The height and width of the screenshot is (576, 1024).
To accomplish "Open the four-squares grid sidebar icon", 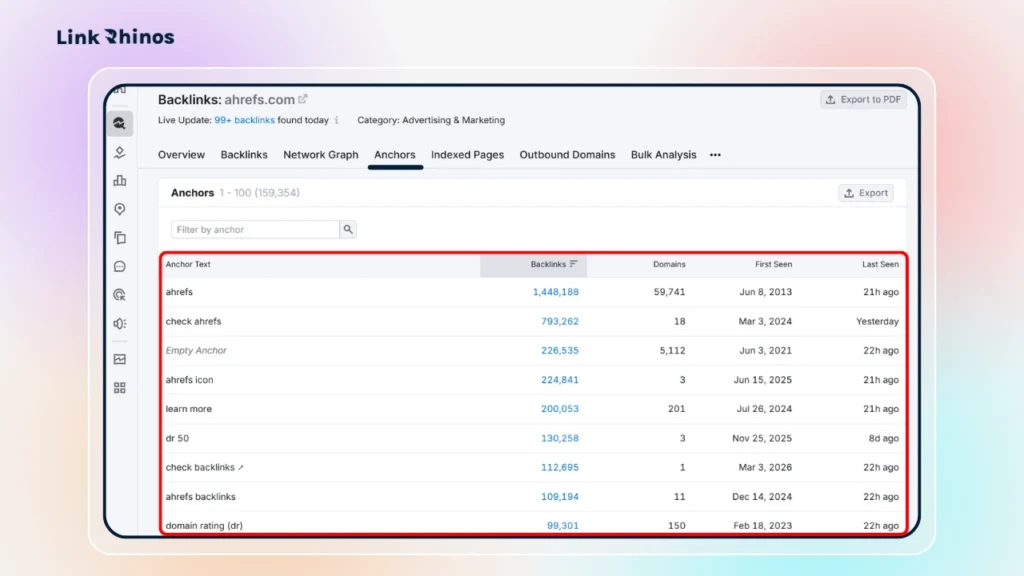I will [x=120, y=388].
